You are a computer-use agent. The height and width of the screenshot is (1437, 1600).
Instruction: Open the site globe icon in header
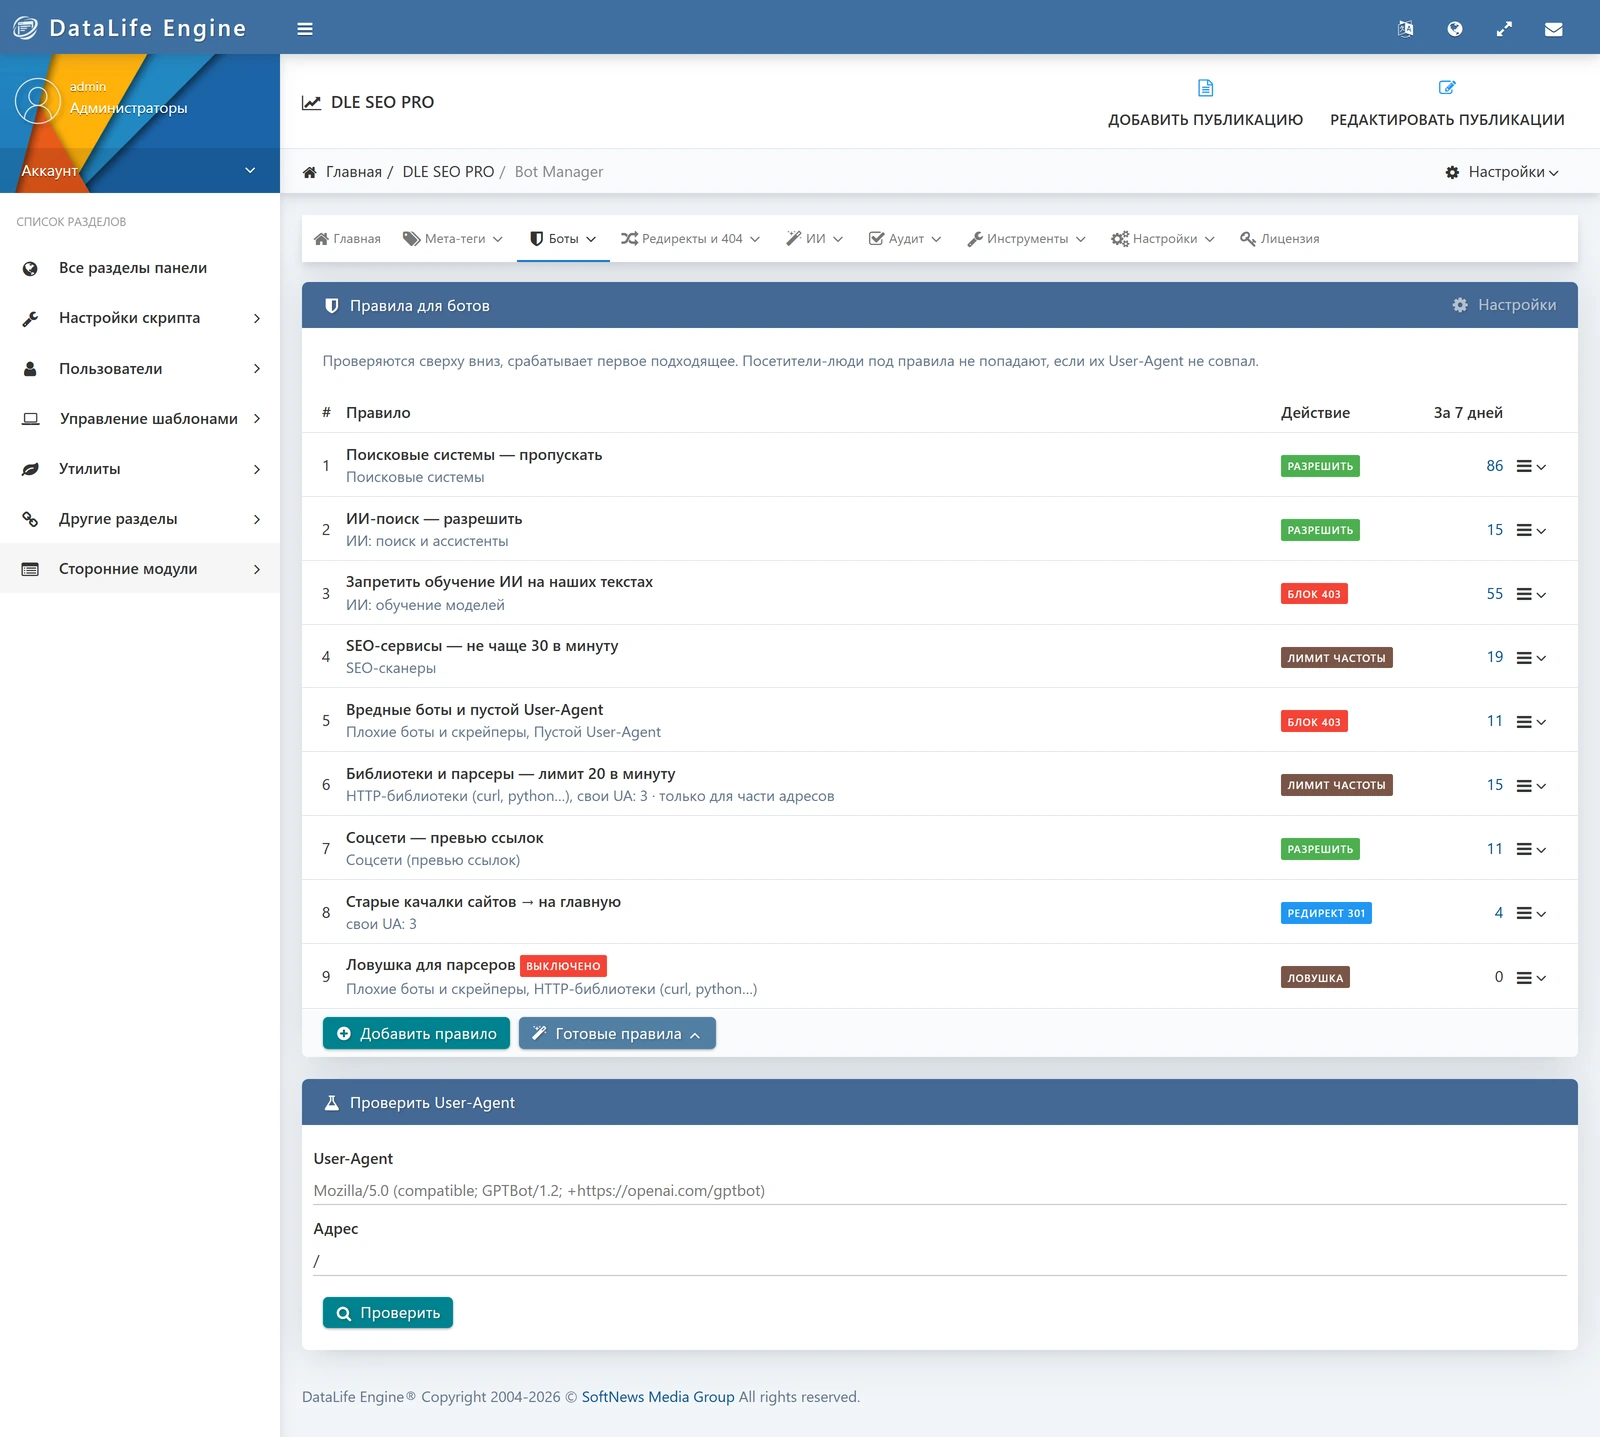point(1455,29)
